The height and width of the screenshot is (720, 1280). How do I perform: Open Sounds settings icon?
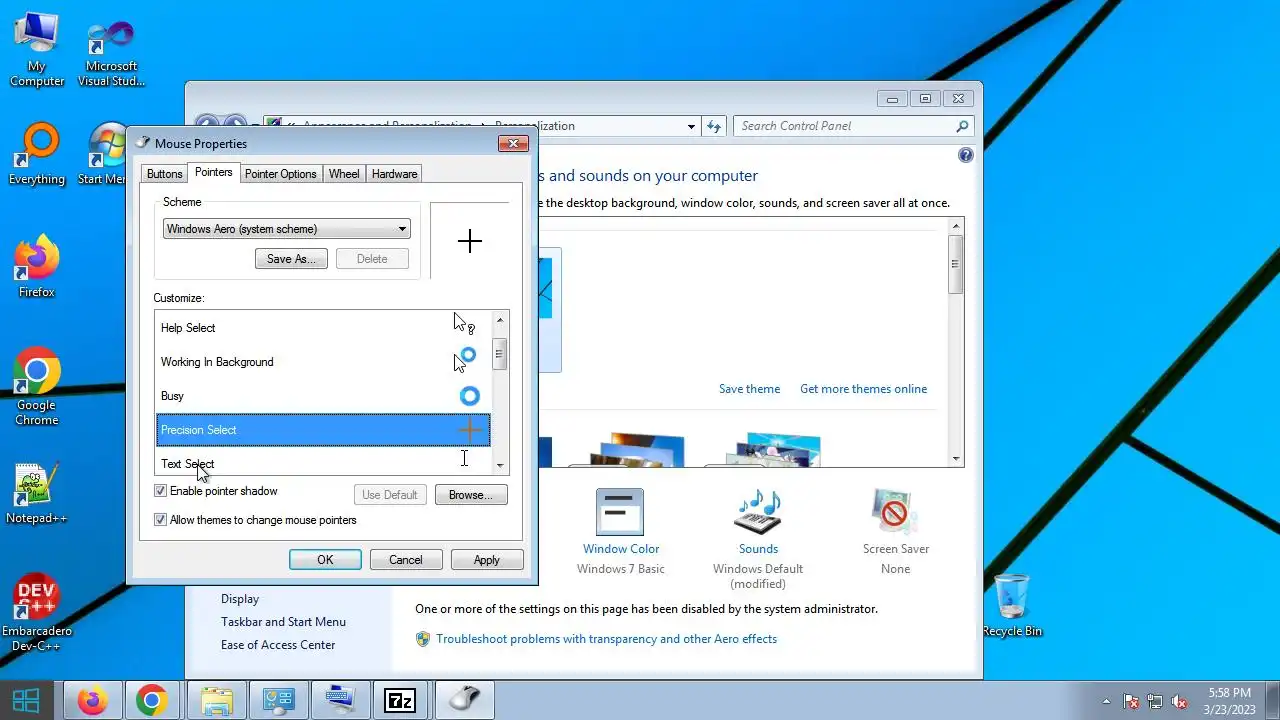758,538
